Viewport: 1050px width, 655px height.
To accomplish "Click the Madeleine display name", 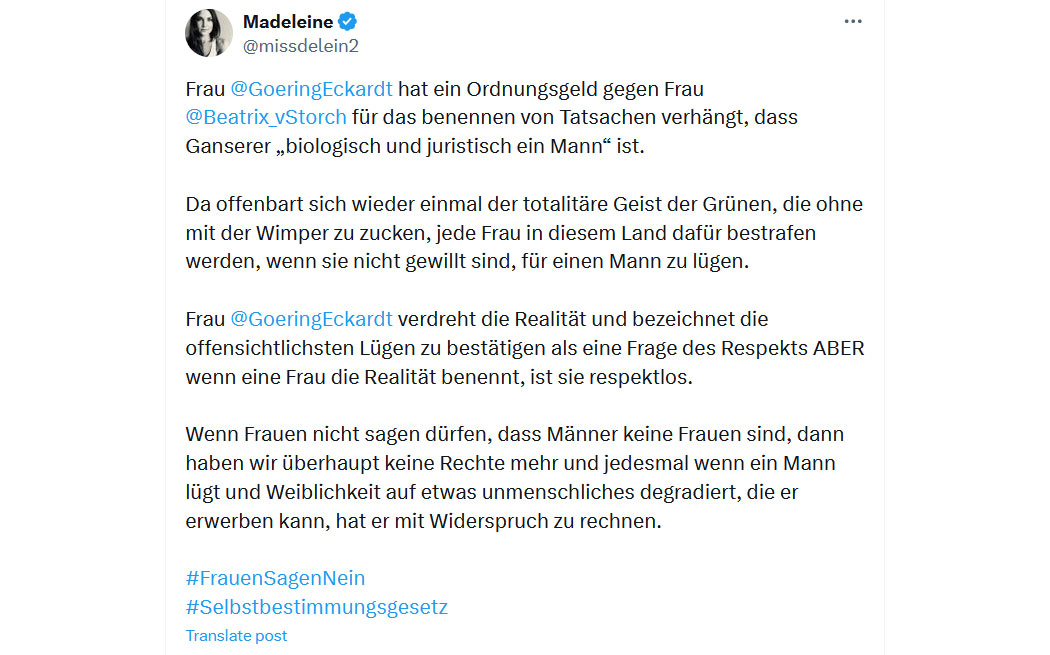I will click(x=288, y=21).
